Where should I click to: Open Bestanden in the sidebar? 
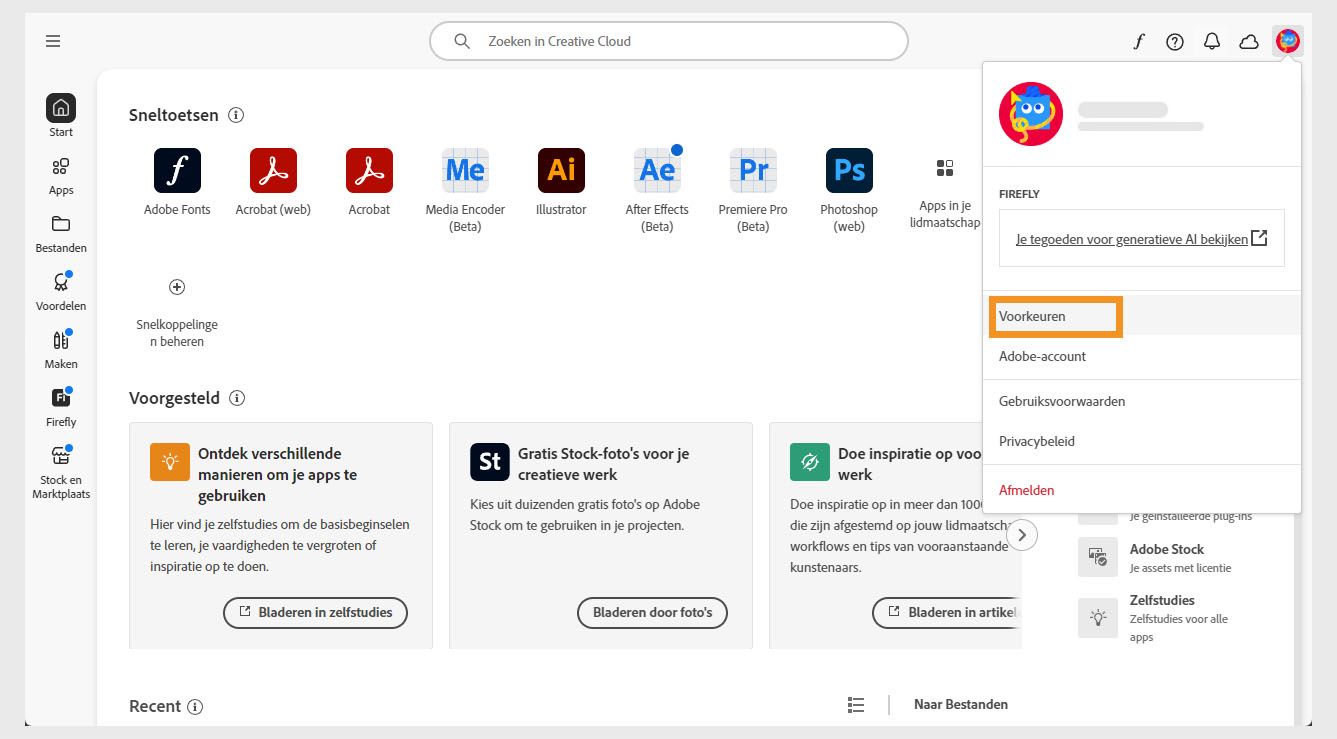click(x=61, y=233)
